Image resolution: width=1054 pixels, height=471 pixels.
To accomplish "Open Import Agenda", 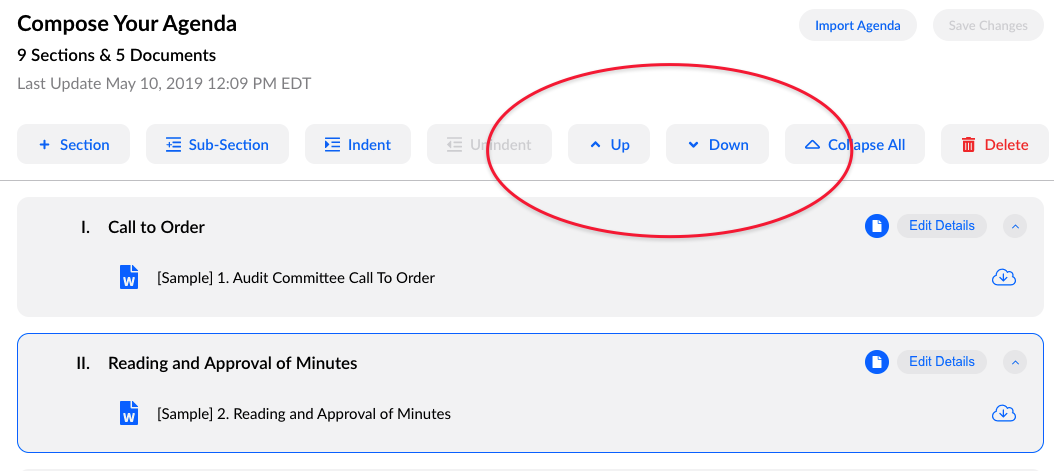I will (x=858, y=26).
